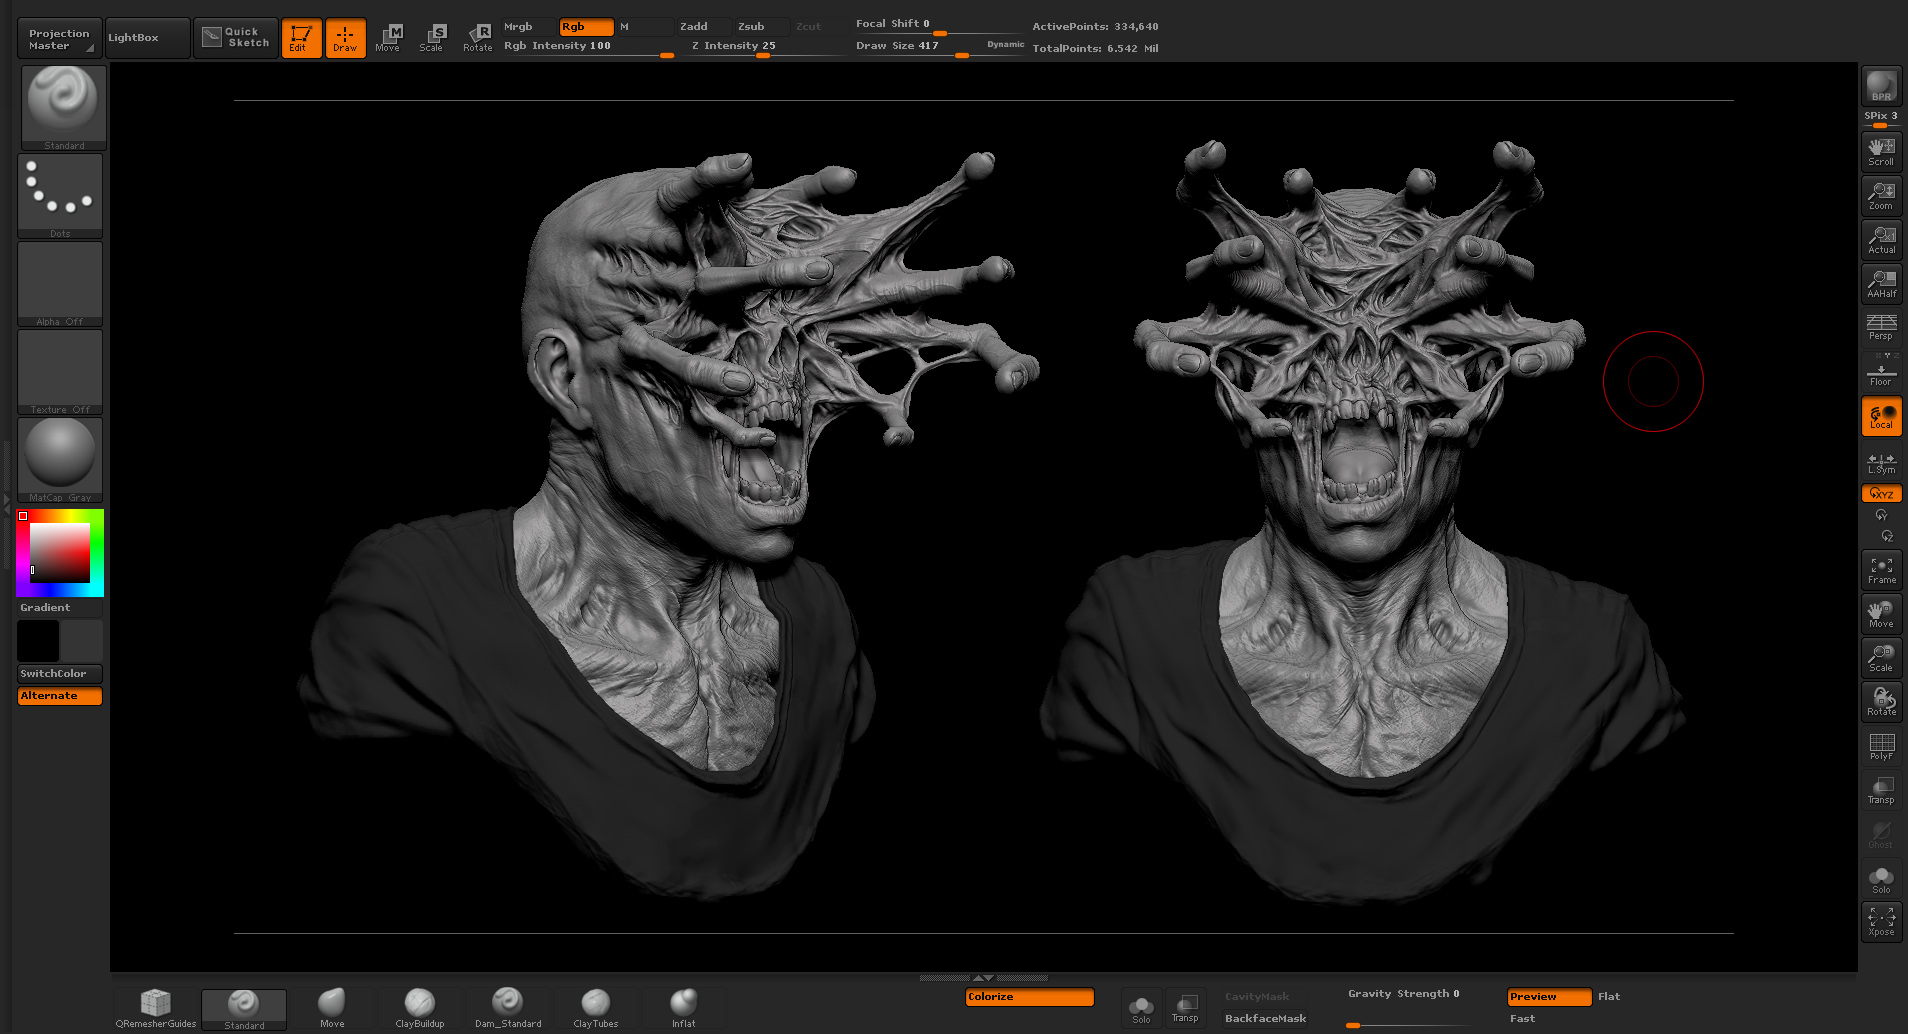
Task: Toggle Dynamic draw size
Action: [x=1005, y=45]
